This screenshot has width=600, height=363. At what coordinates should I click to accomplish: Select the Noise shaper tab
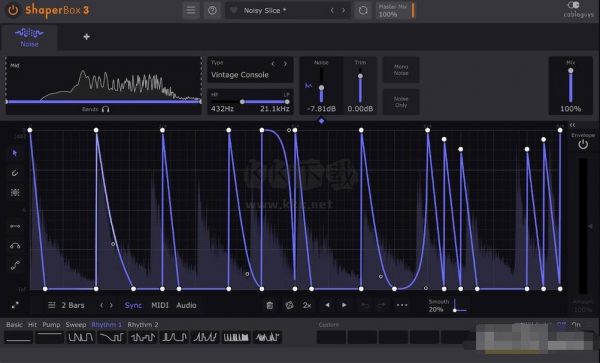coord(29,37)
